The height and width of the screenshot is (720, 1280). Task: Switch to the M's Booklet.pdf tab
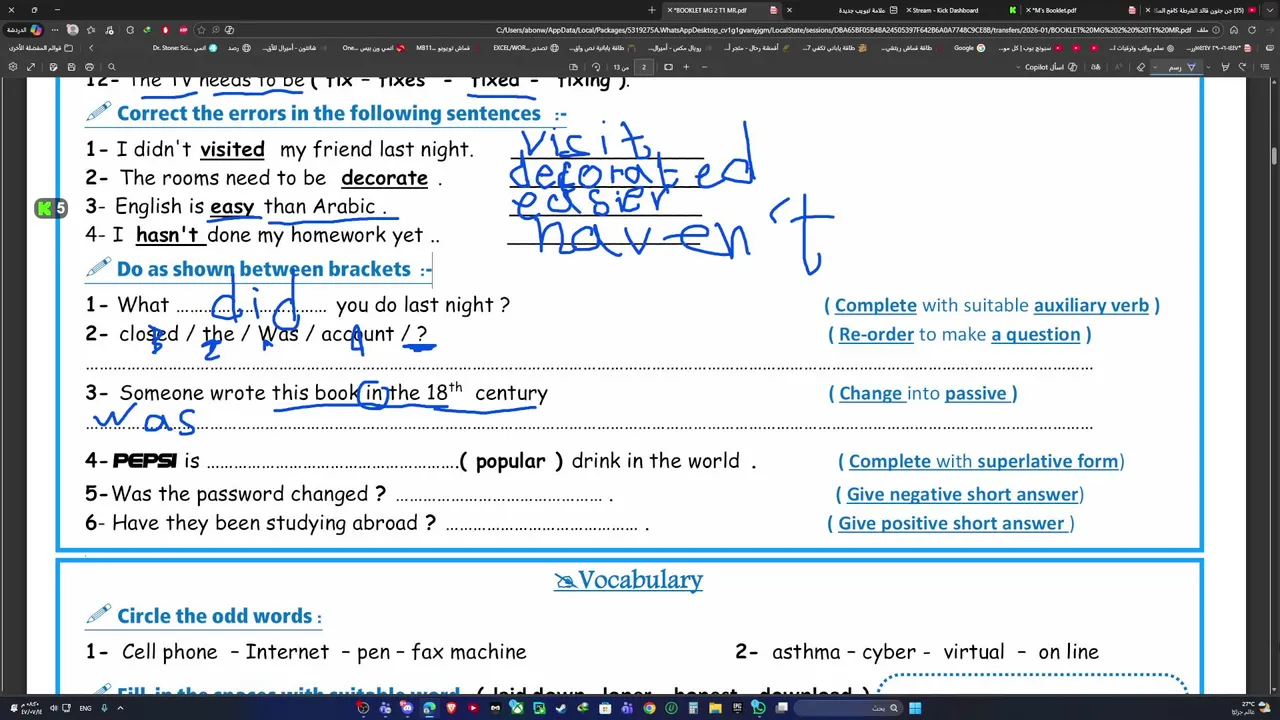pos(1080,10)
